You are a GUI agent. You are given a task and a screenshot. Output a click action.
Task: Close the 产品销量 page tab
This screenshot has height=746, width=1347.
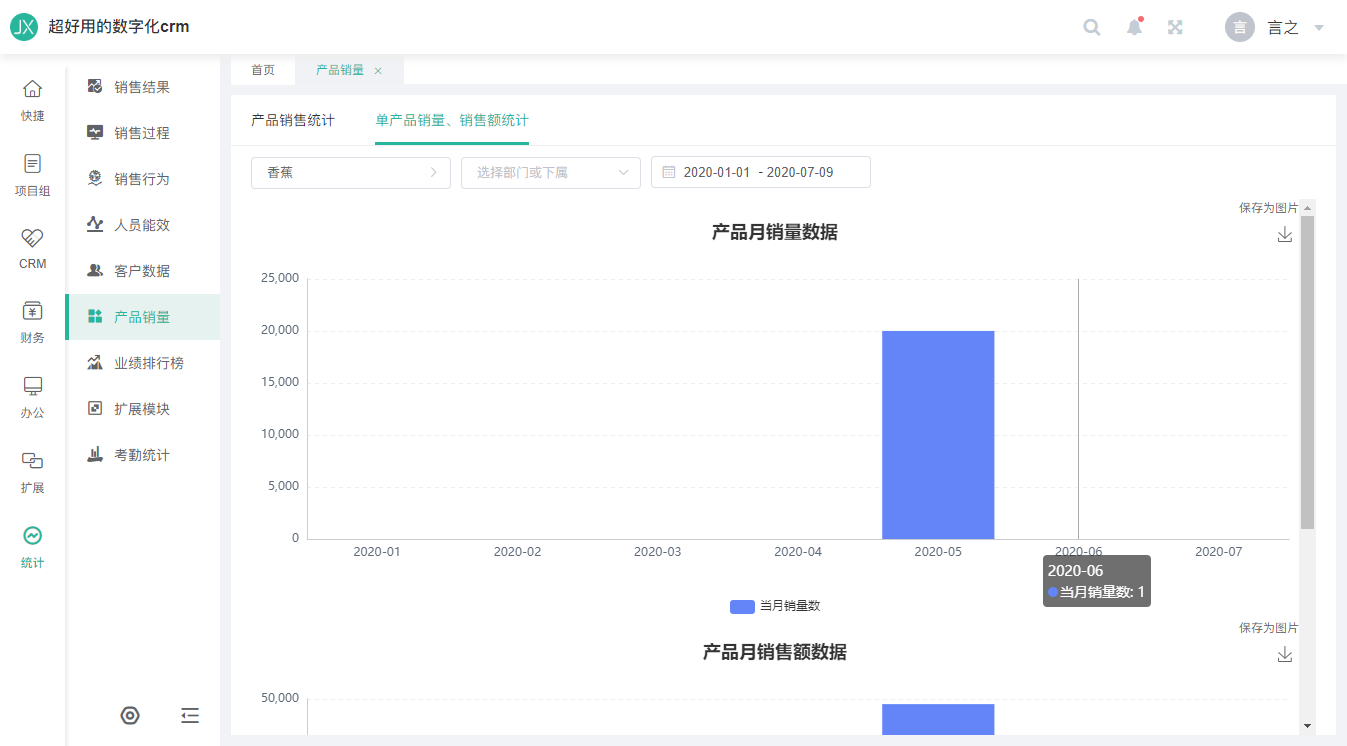click(378, 71)
